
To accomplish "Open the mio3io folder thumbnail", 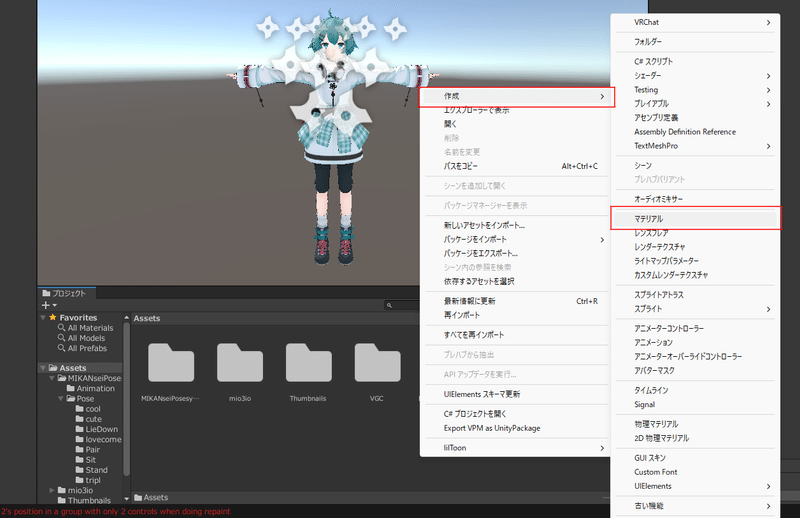I will point(240,362).
